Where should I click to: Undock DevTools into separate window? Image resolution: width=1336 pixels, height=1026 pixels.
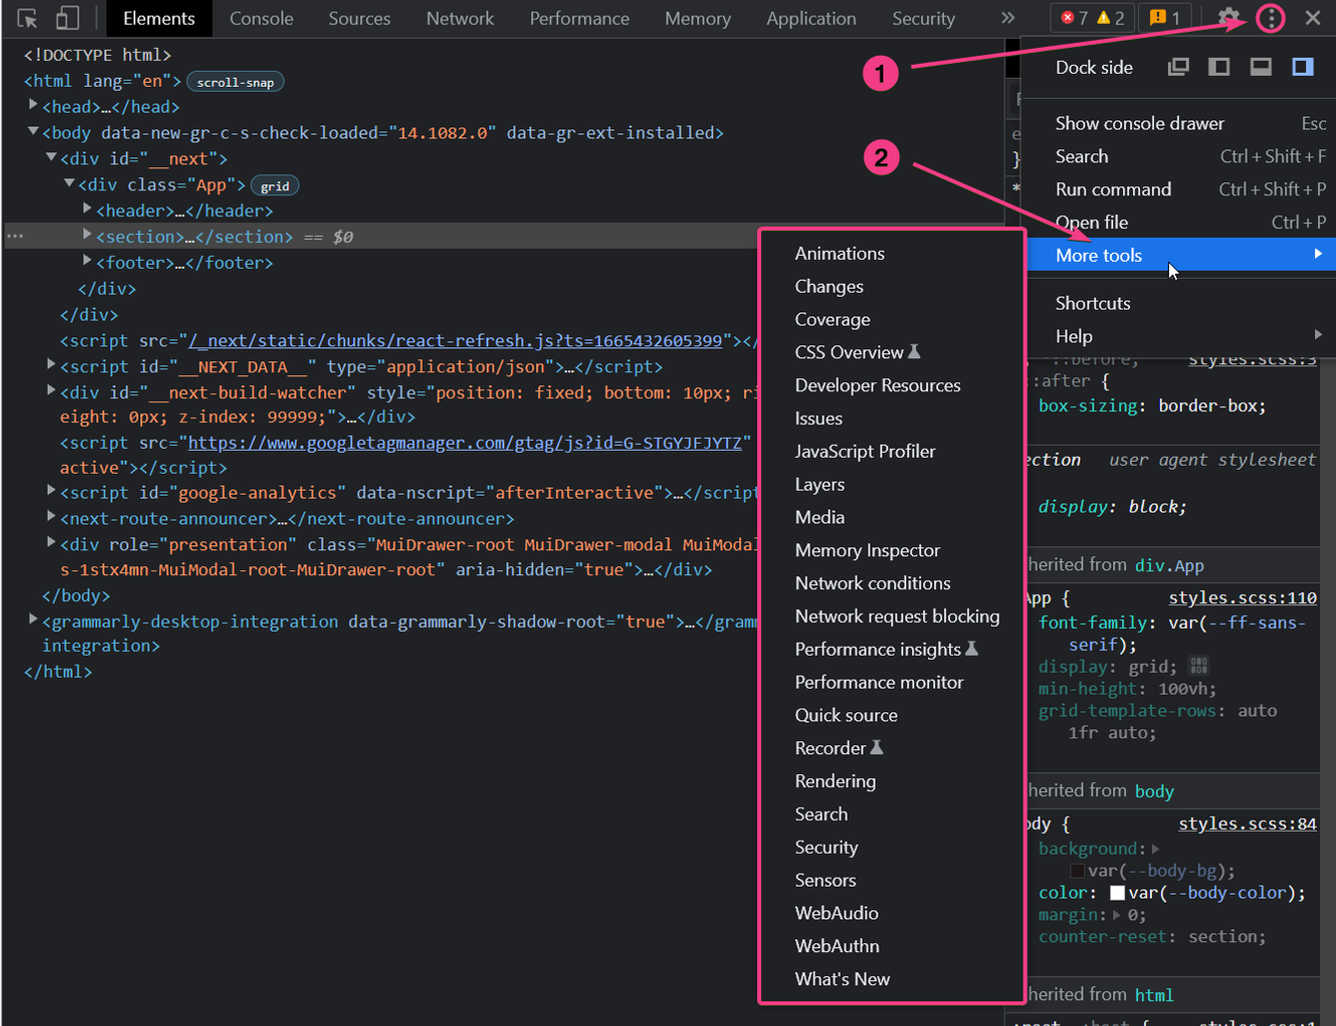(x=1179, y=67)
